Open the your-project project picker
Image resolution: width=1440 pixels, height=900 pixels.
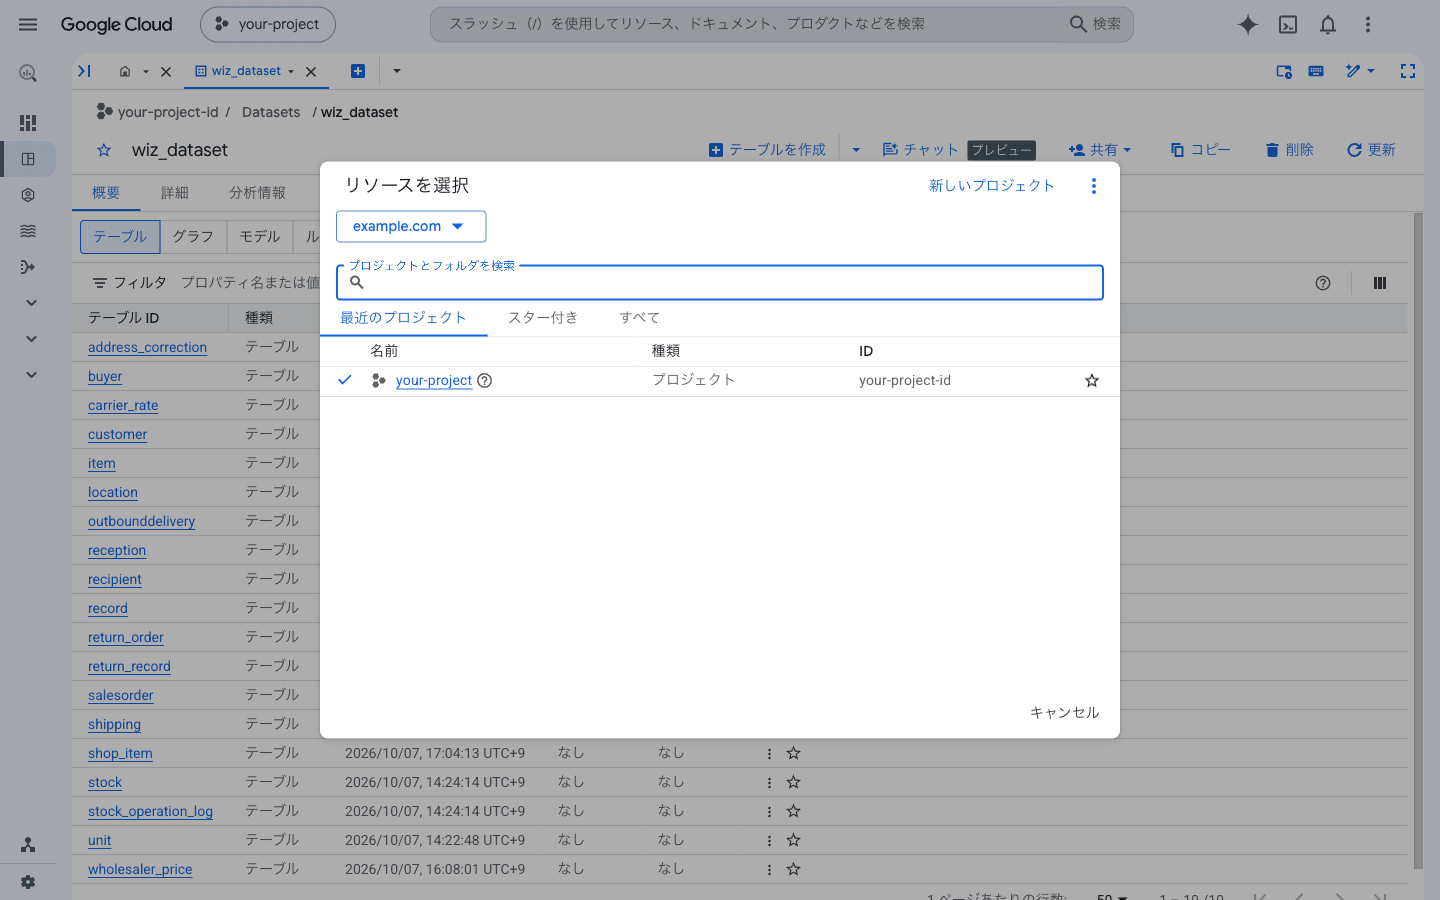point(268,24)
